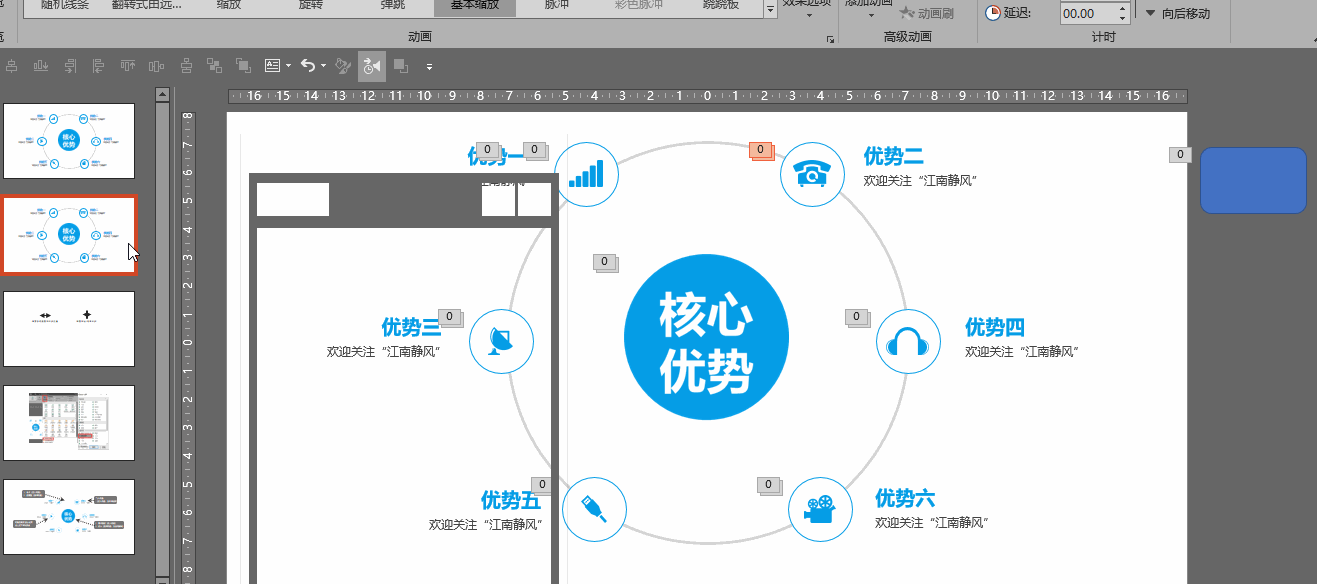Viewport: 1317px width, 584px height.
Task: Open Customize Quick Access Toolbar dropdown
Action: 429,66
